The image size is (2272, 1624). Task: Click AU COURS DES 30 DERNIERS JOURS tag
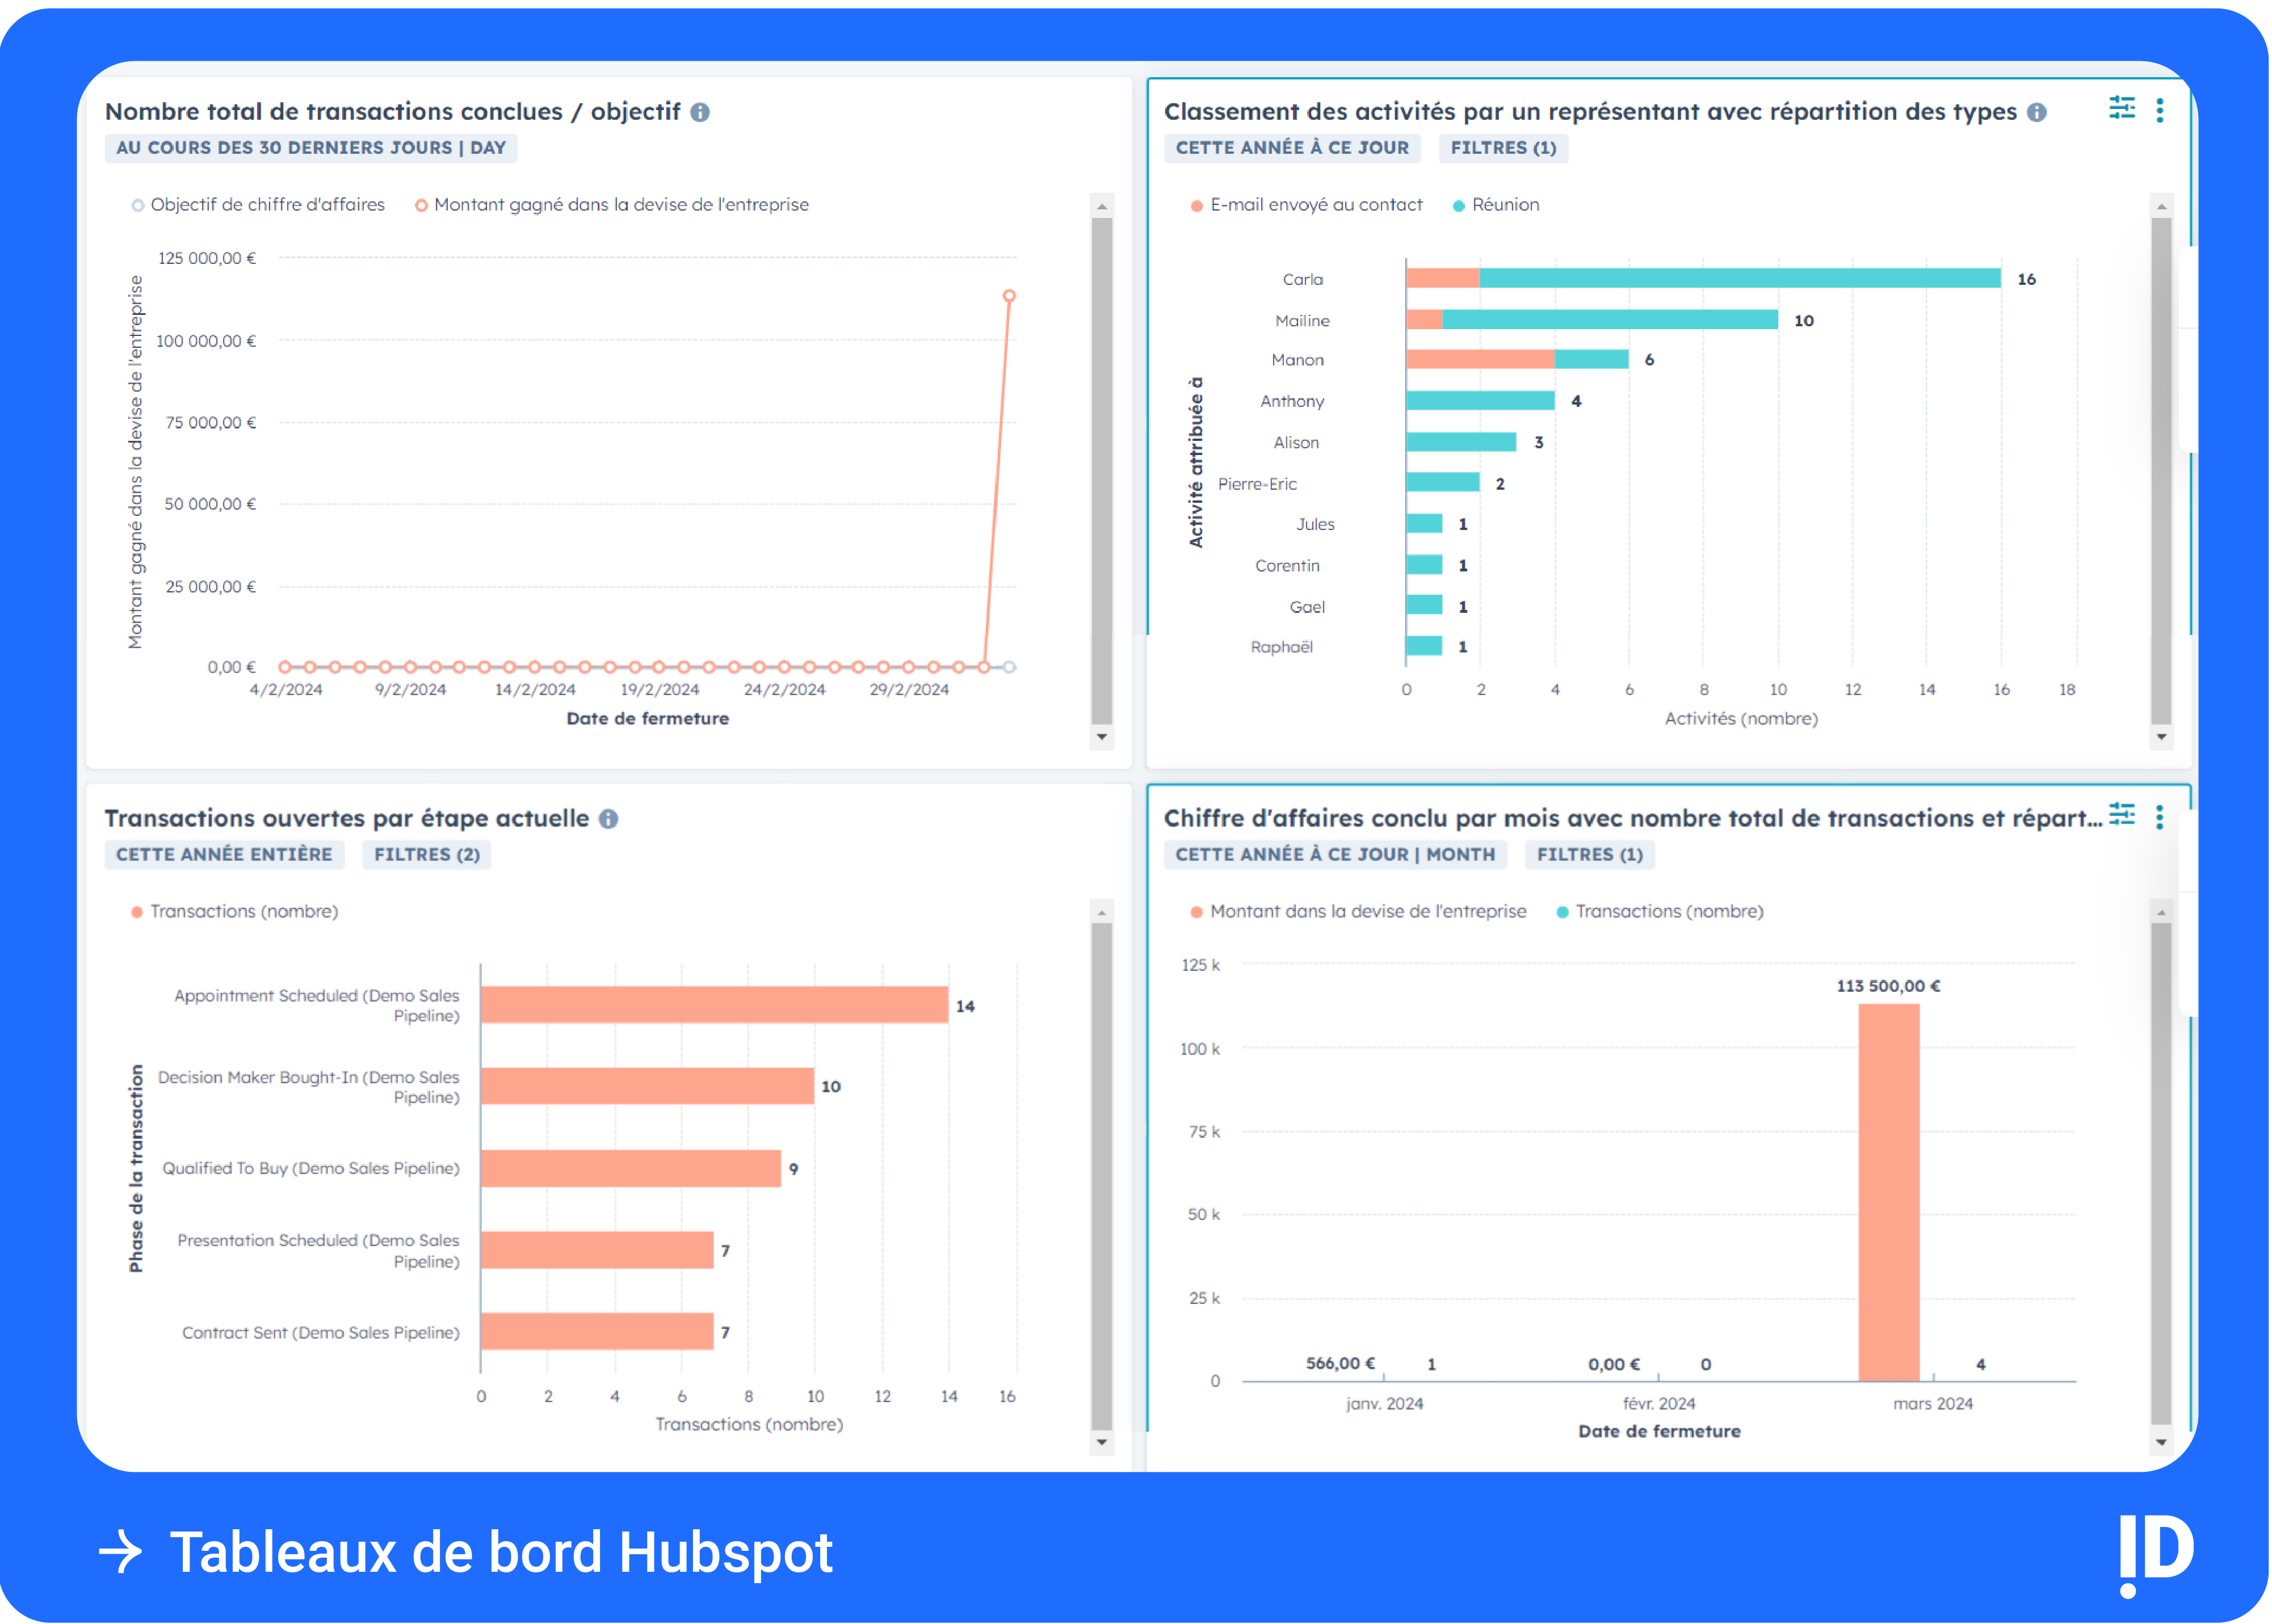[310, 148]
